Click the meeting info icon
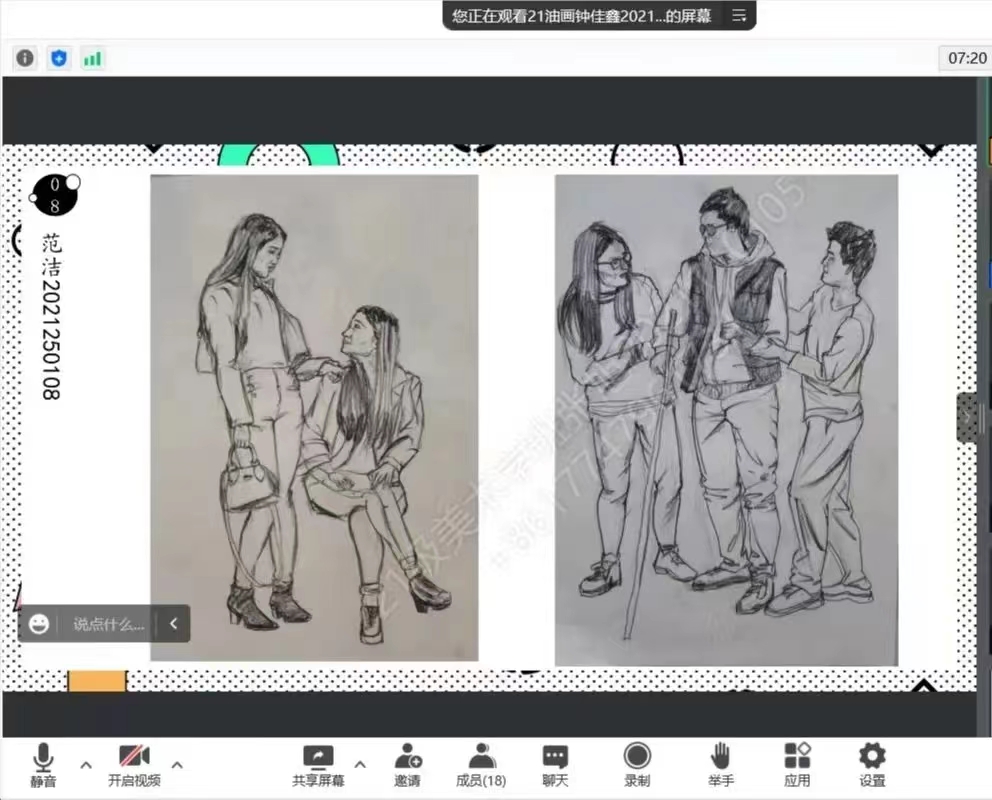Image resolution: width=992 pixels, height=800 pixels. point(25,58)
